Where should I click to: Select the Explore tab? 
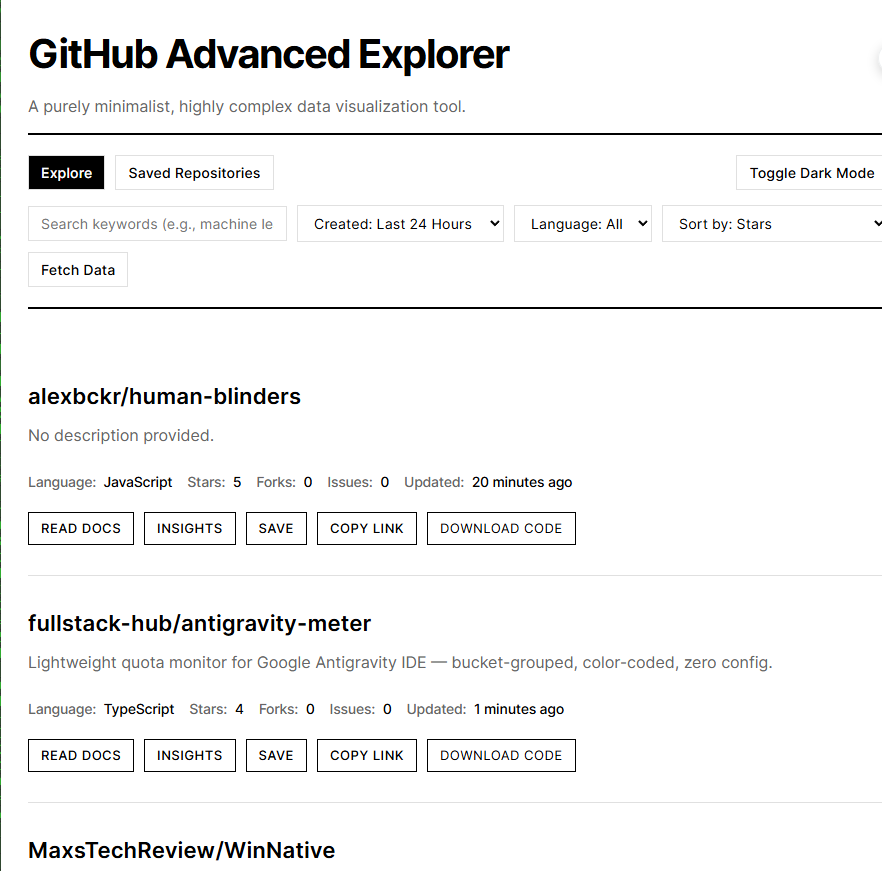[x=66, y=172]
